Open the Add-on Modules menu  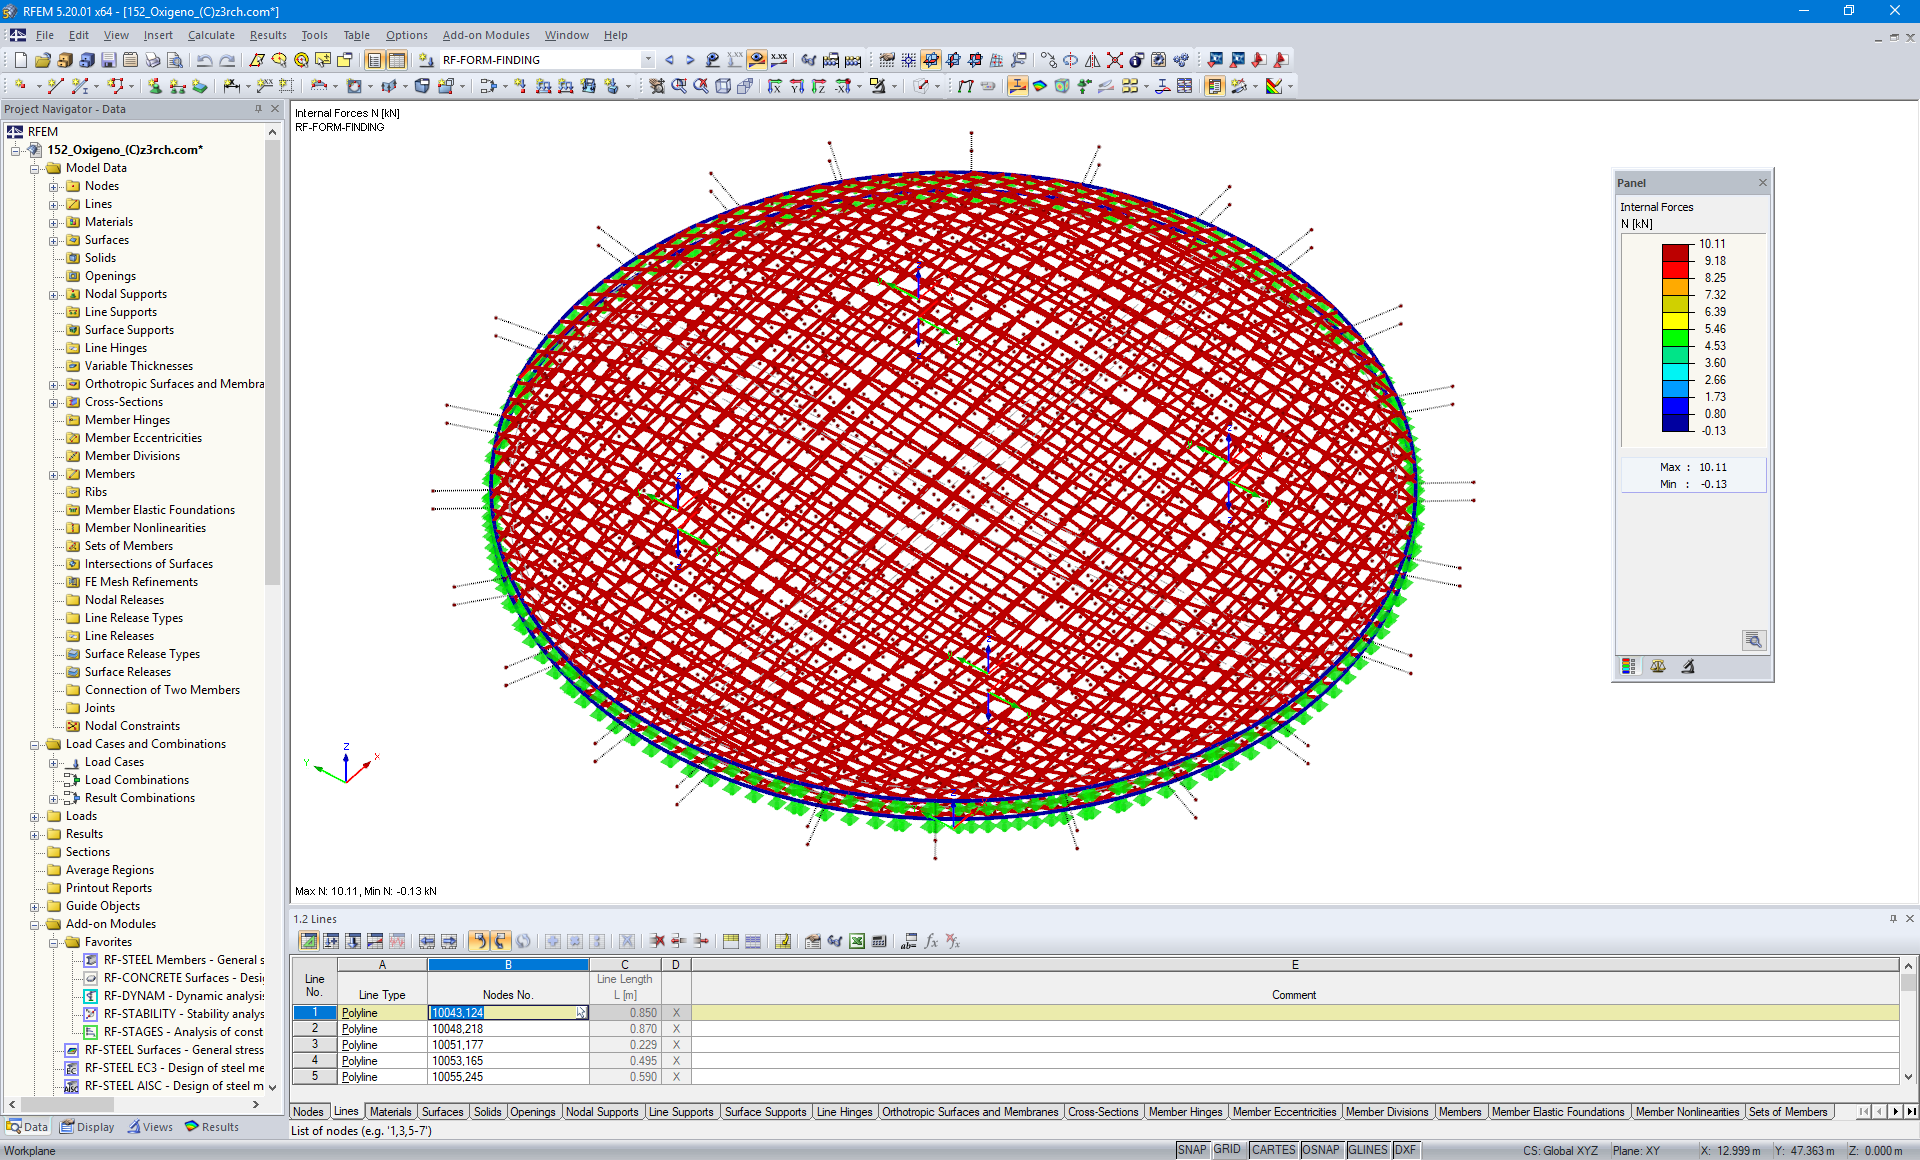pyautogui.click(x=486, y=35)
